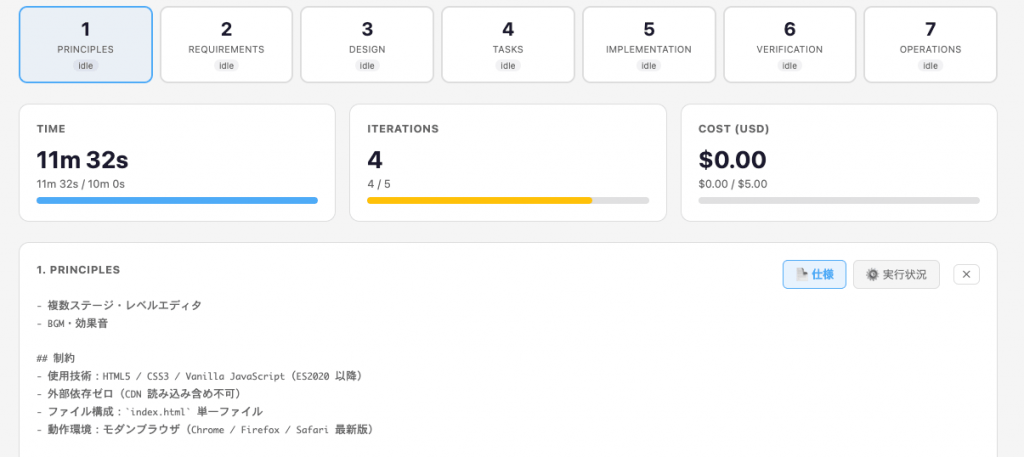Click the idle badge under Operations

click(x=930, y=66)
